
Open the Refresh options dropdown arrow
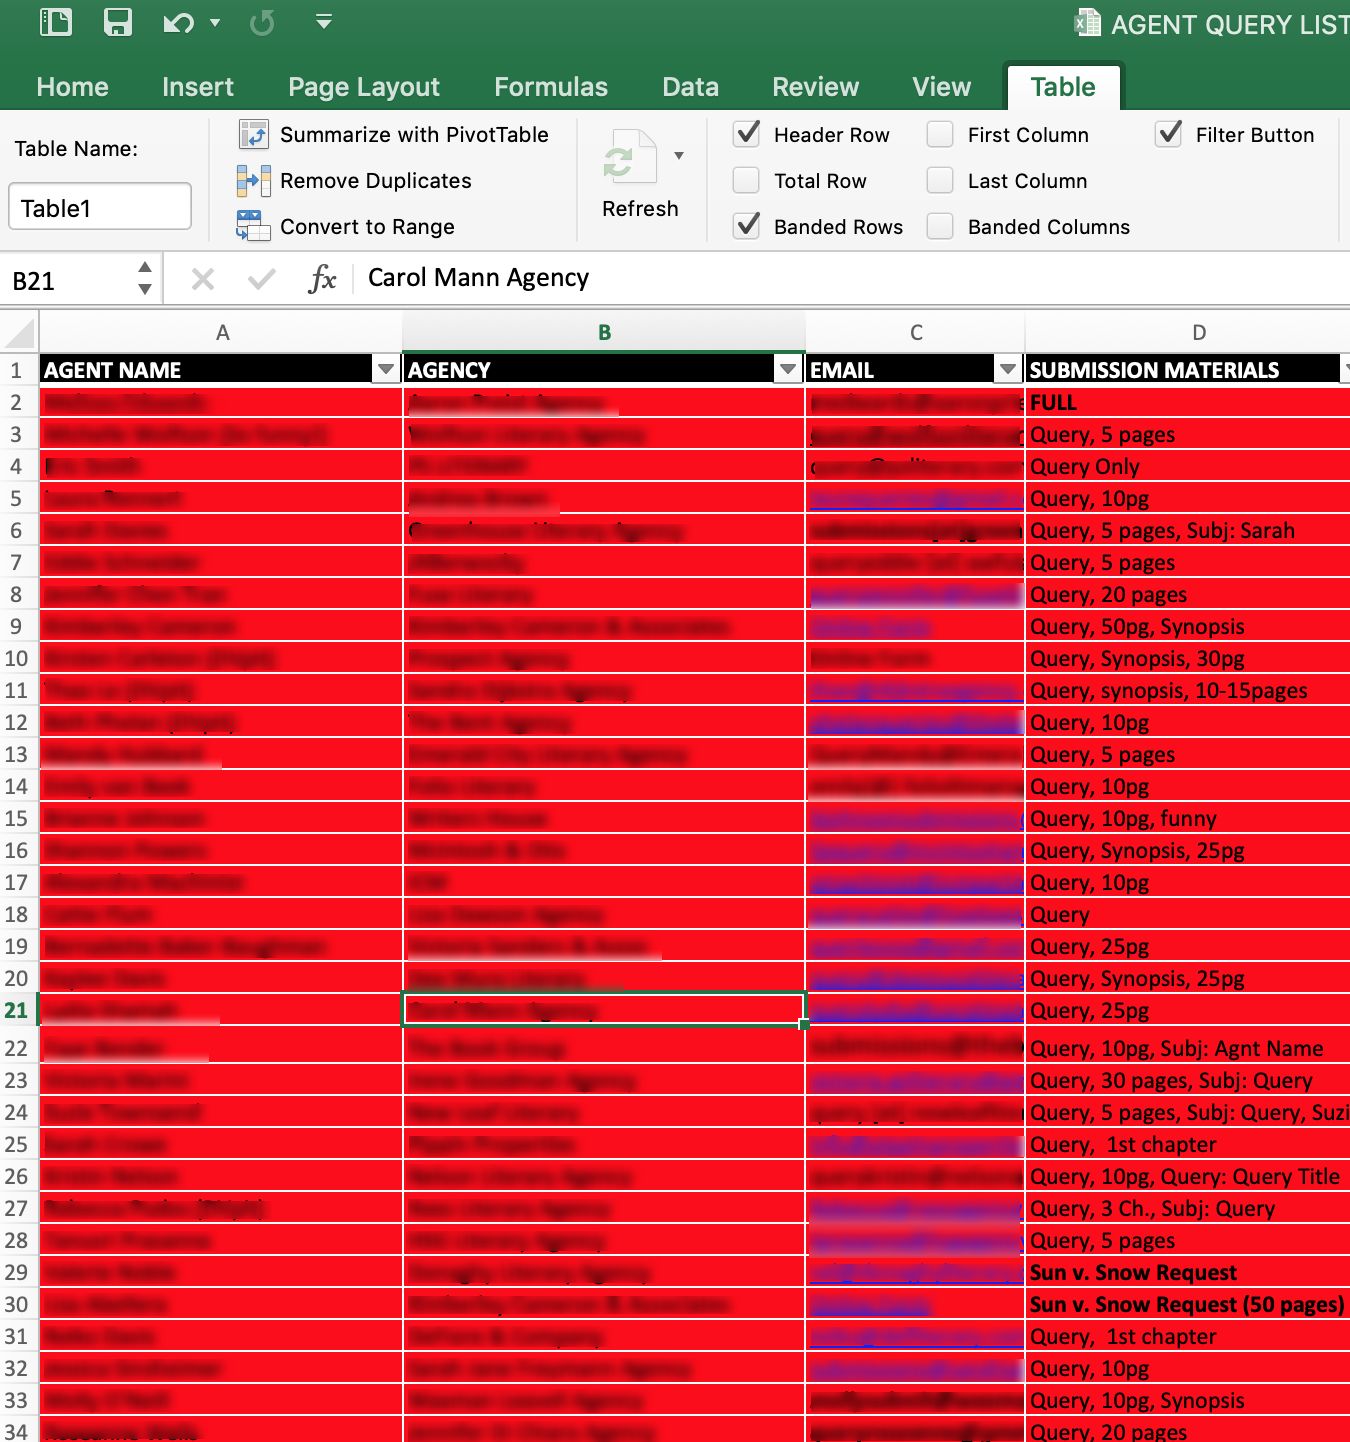coord(679,156)
